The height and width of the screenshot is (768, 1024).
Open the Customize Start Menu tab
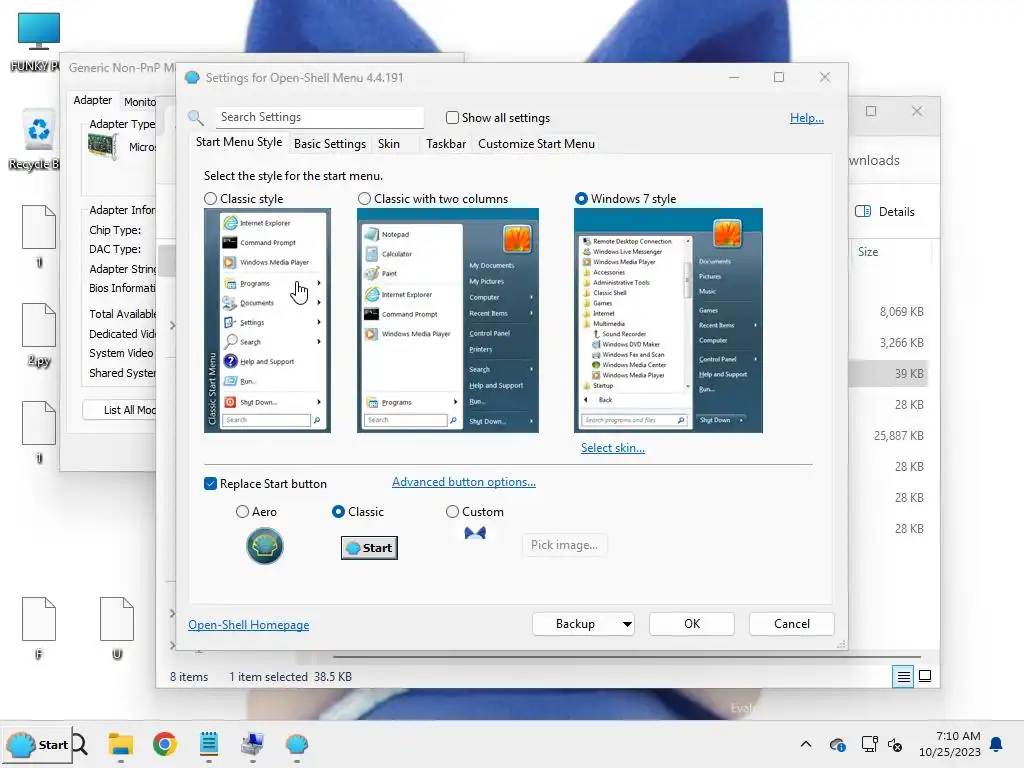(536, 144)
